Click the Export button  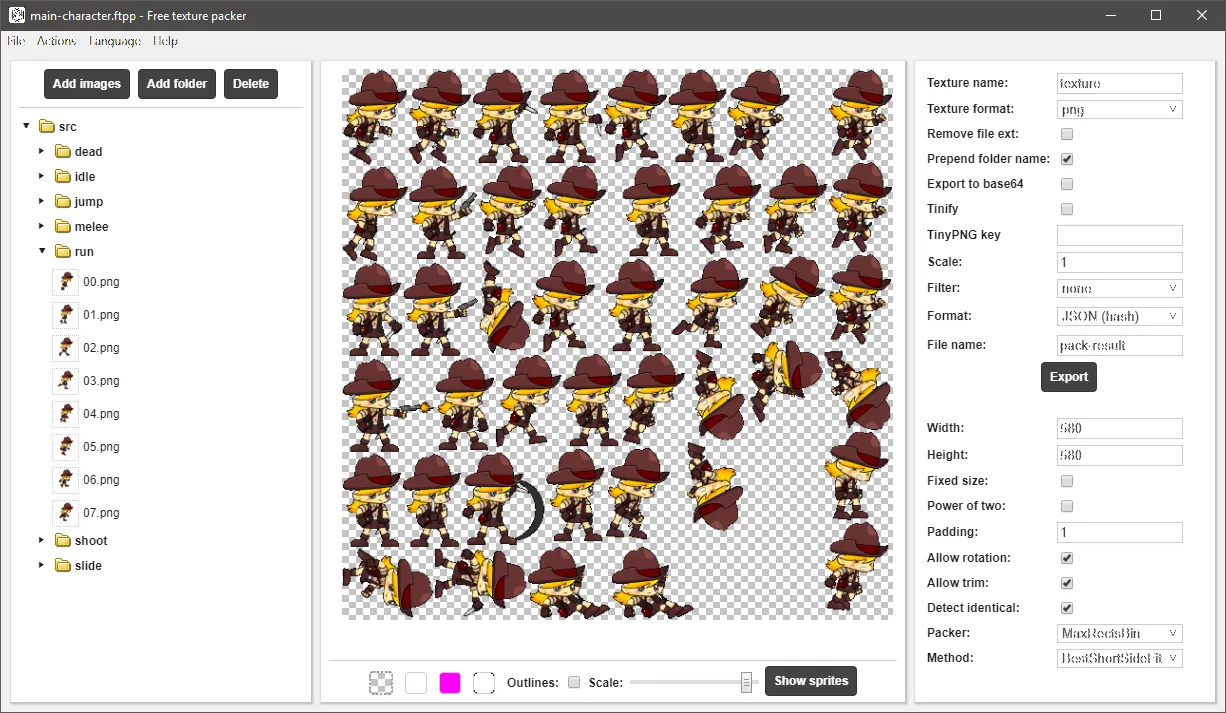[1069, 377]
